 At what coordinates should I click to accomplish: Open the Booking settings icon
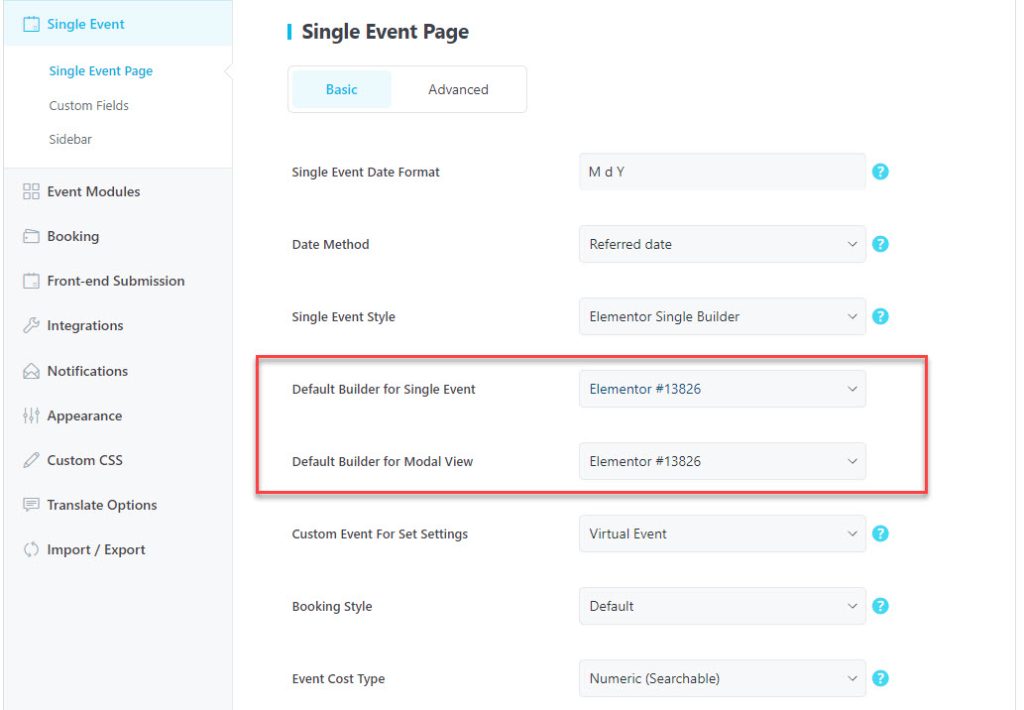coord(31,236)
